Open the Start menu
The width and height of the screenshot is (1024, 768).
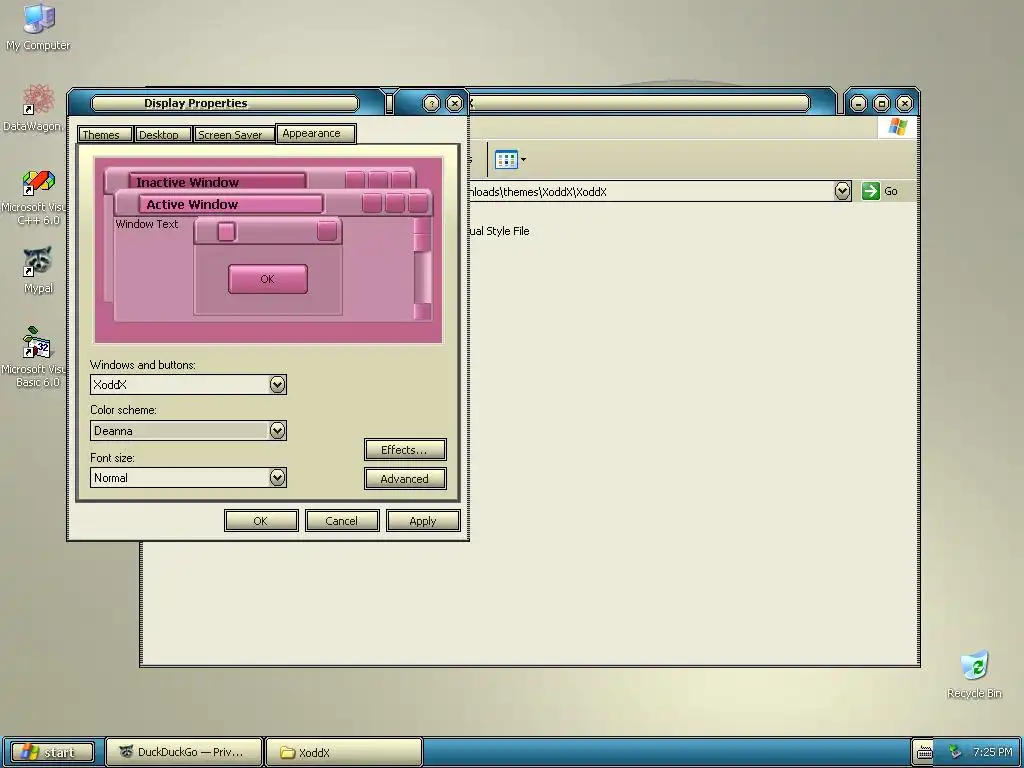[x=54, y=752]
